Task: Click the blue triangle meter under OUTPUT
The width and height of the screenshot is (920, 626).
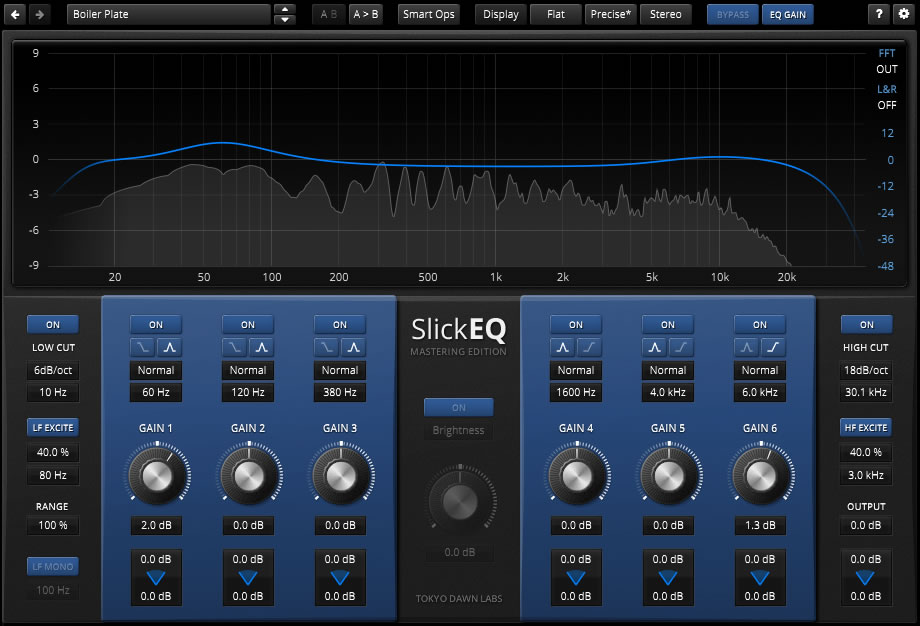Action: [x=866, y=578]
